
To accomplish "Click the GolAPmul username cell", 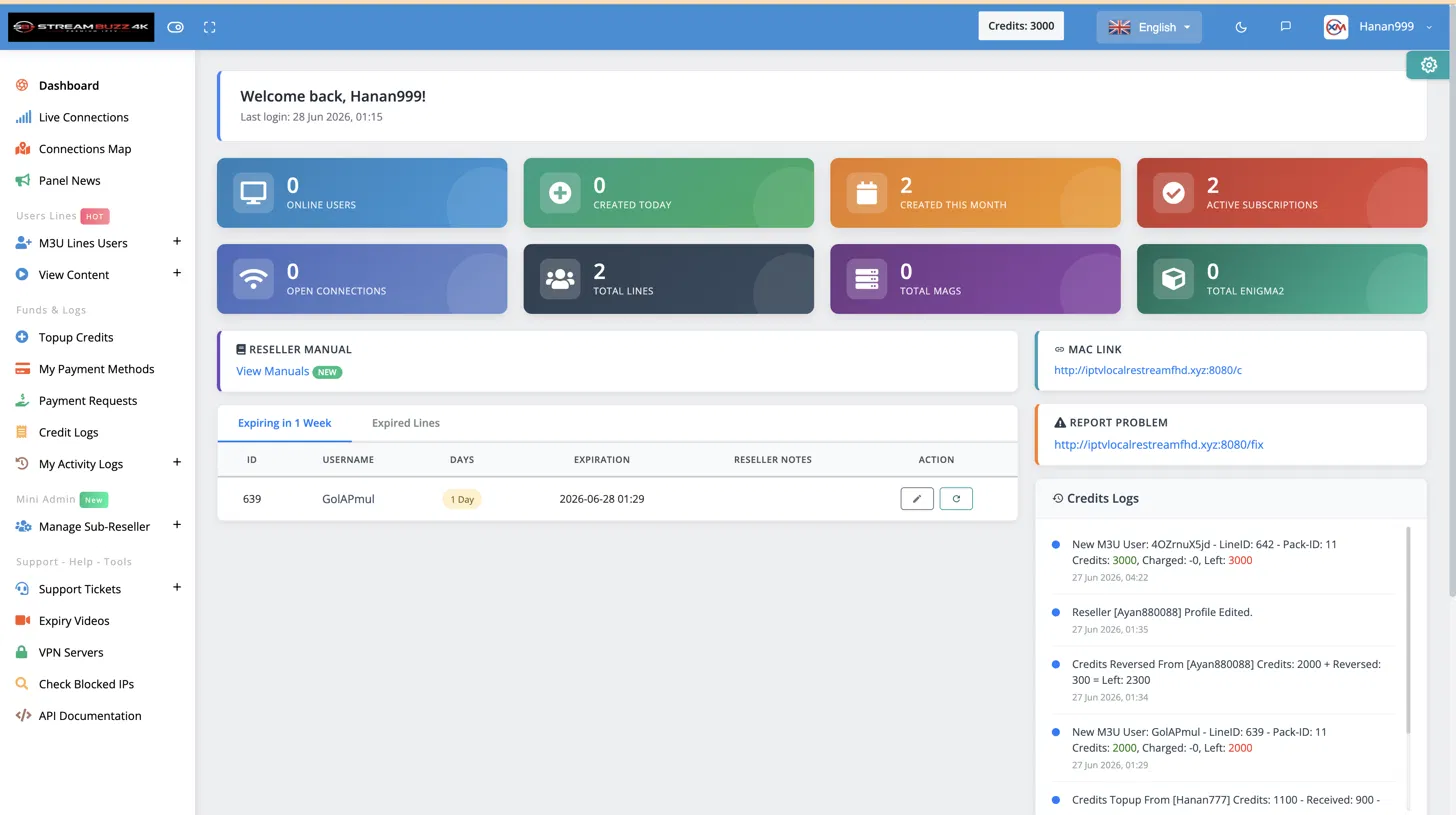I will [348, 498].
